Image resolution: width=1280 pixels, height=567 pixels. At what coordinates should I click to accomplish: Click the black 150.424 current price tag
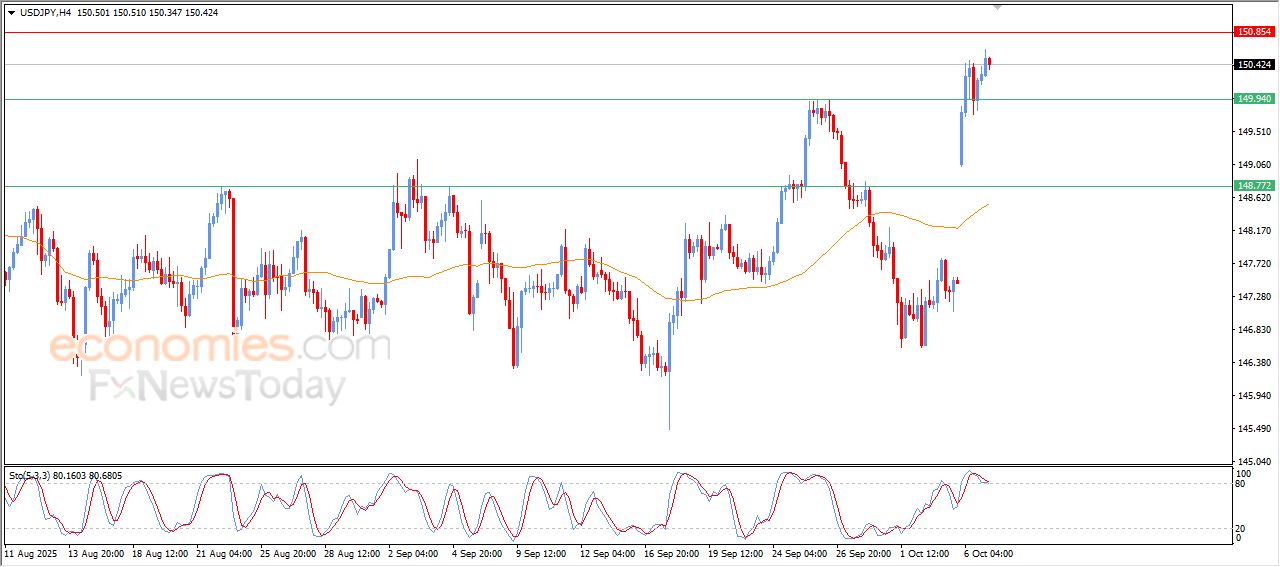(x=1254, y=65)
